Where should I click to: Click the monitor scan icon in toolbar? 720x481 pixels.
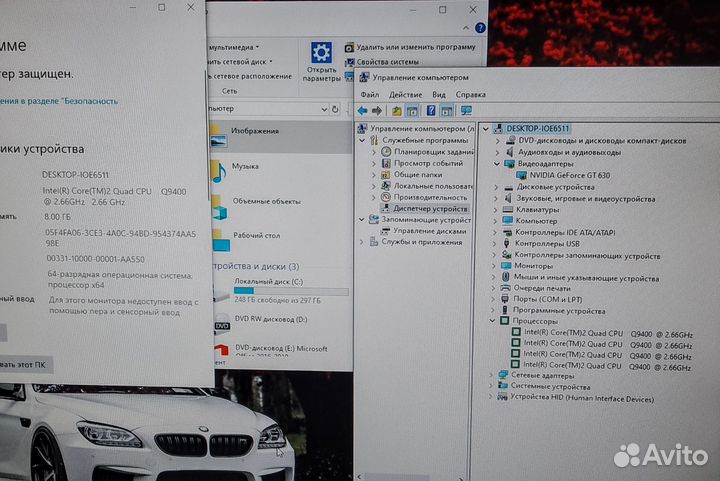click(x=466, y=111)
